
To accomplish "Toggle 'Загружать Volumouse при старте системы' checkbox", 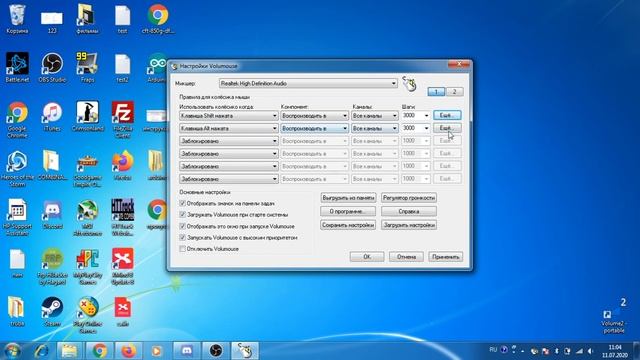I will pyautogui.click(x=182, y=214).
